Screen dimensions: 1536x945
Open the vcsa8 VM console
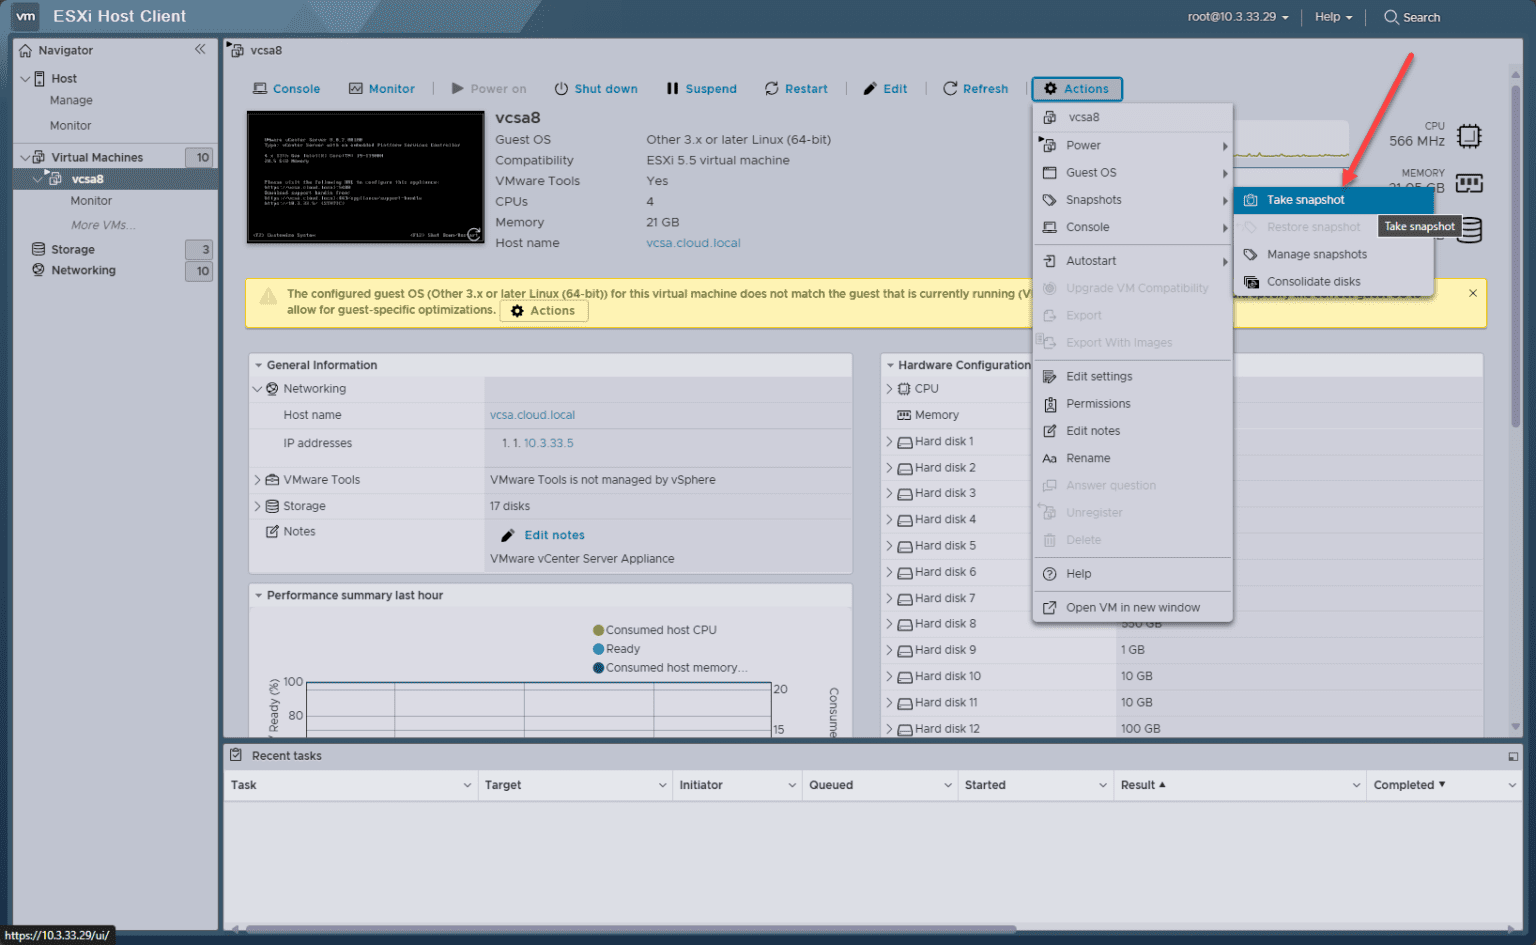coord(287,88)
